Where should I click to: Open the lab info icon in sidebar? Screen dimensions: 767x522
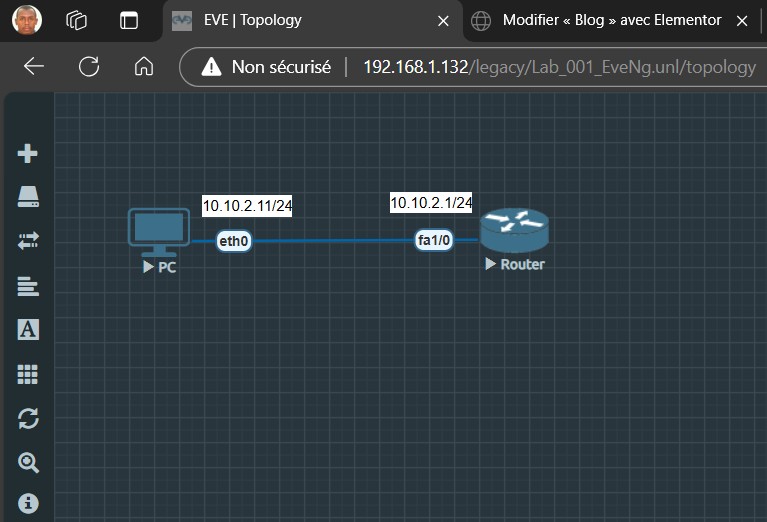(x=28, y=502)
